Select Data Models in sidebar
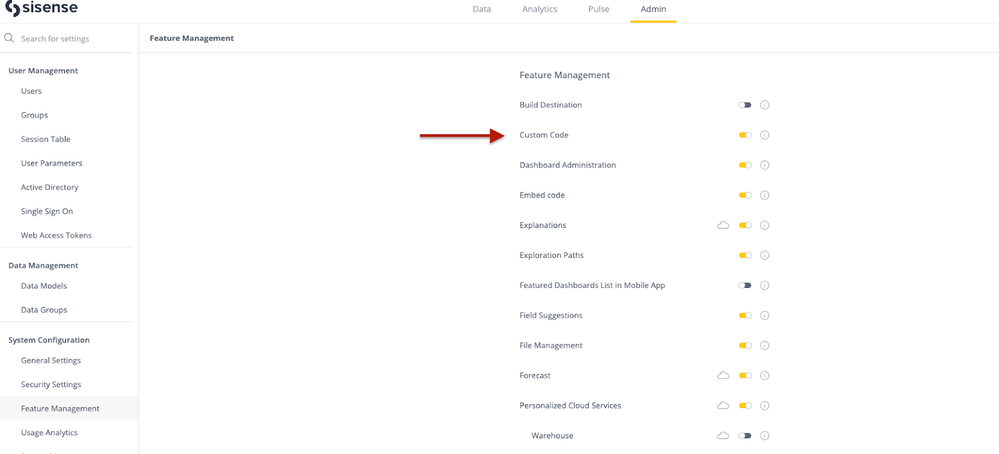This screenshot has width=999, height=454. (44, 286)
